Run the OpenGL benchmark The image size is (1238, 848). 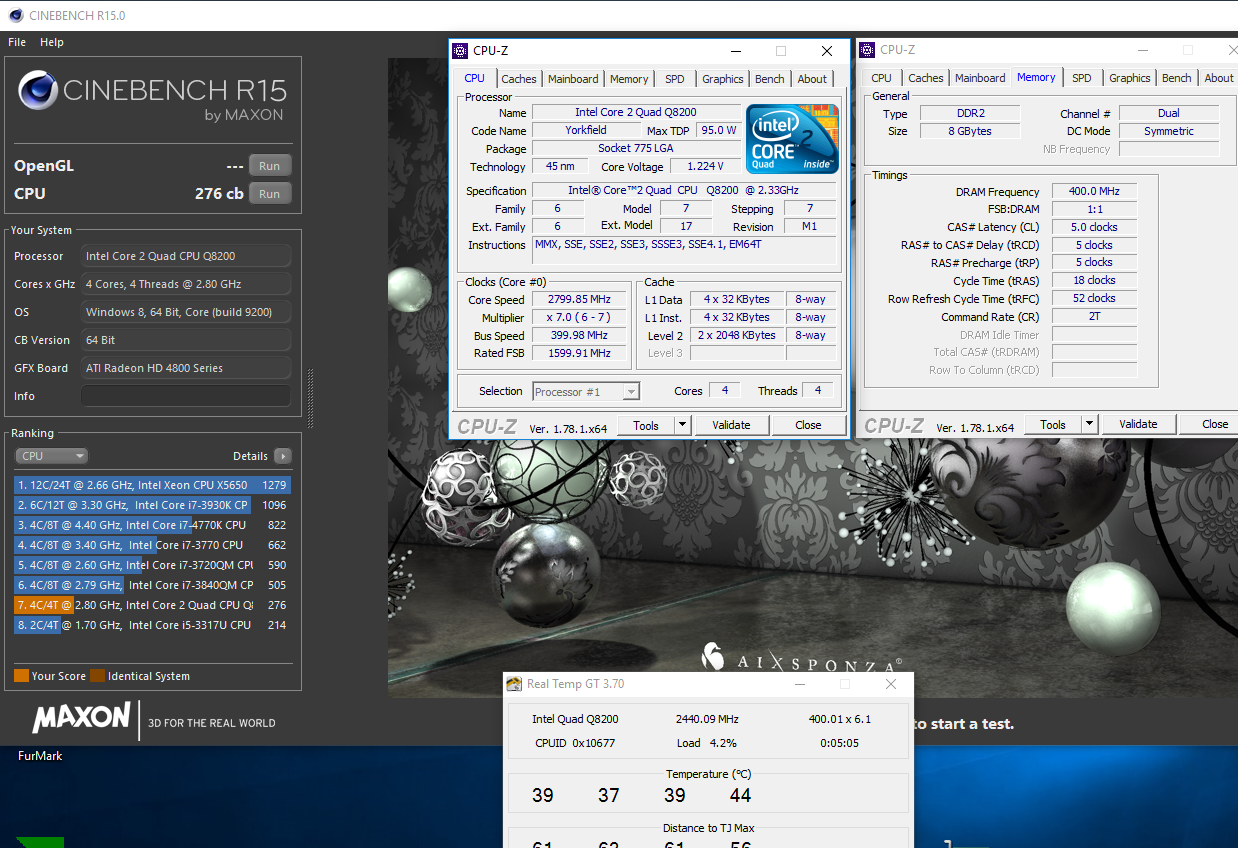point(270,166)
